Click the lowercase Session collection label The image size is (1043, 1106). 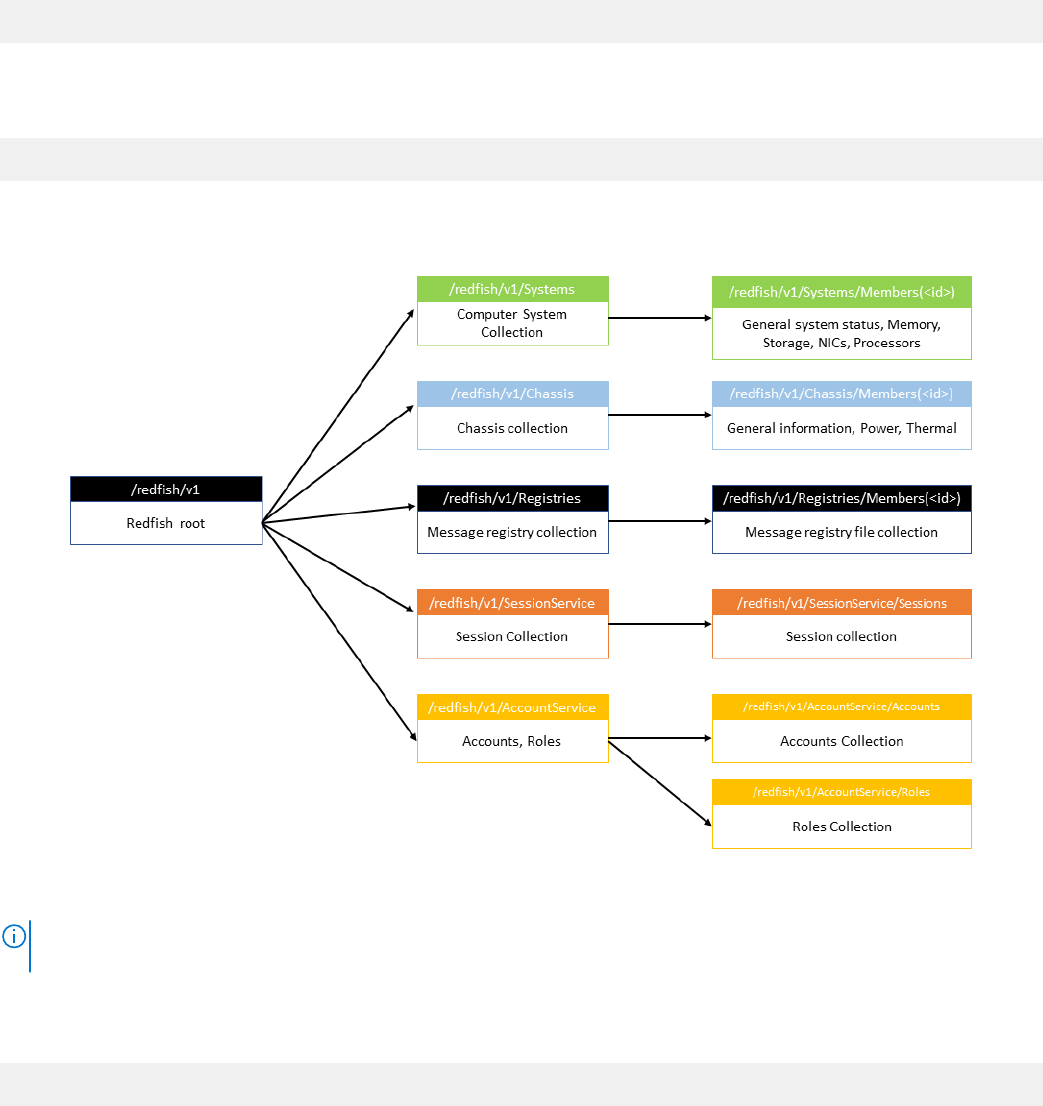pos(841,636)
